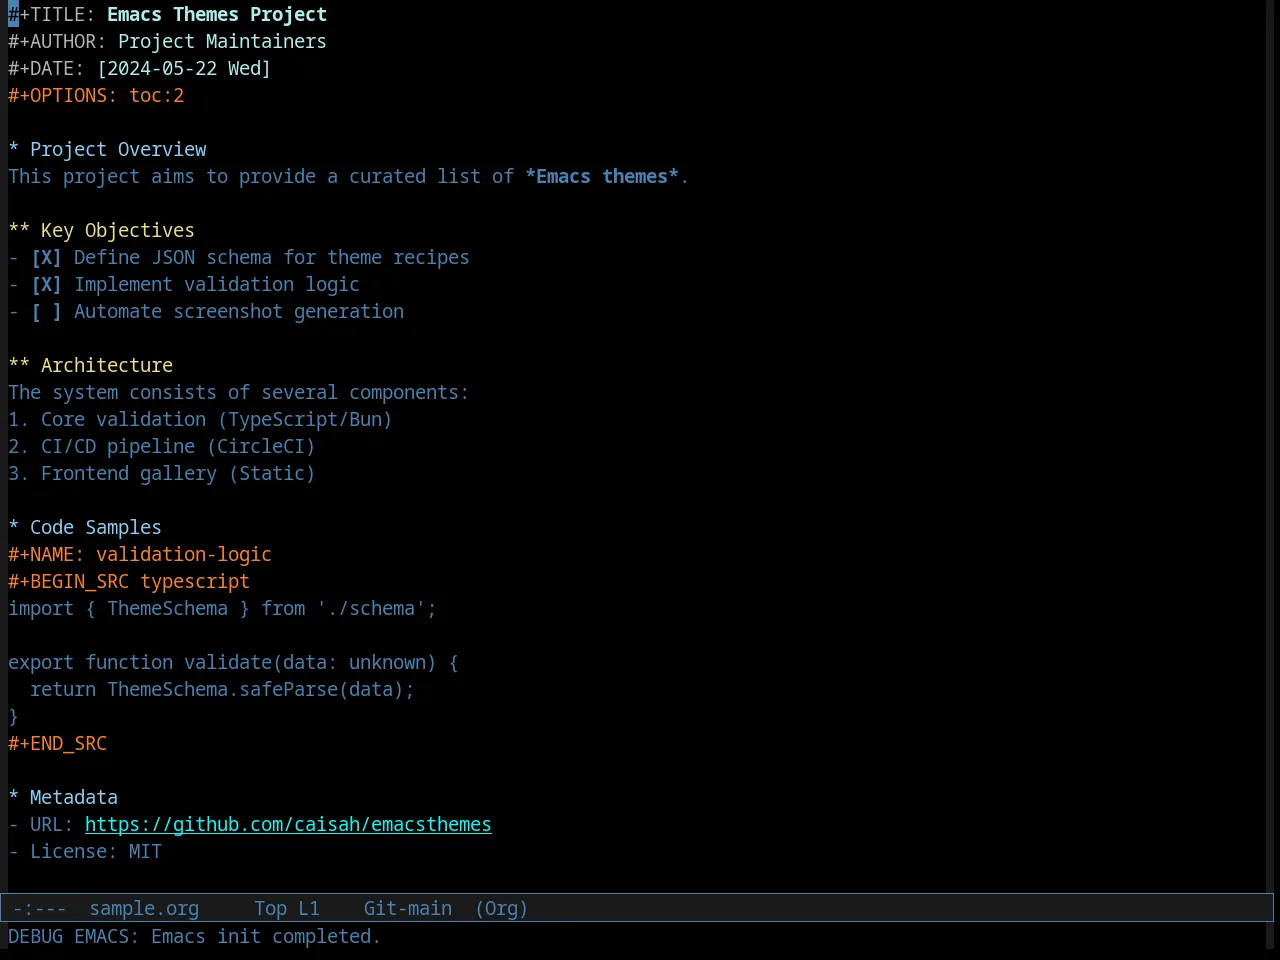This screenshot has height=960, width=1280.
Task: Collapse the 'Code Samples' heading star
Action: (13, 528)
